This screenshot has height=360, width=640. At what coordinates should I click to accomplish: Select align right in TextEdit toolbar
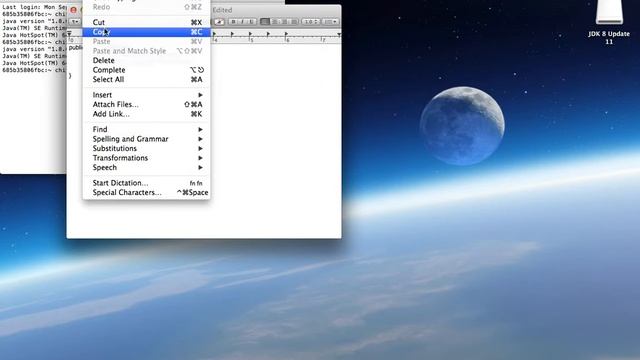click(x=284, y=21)
